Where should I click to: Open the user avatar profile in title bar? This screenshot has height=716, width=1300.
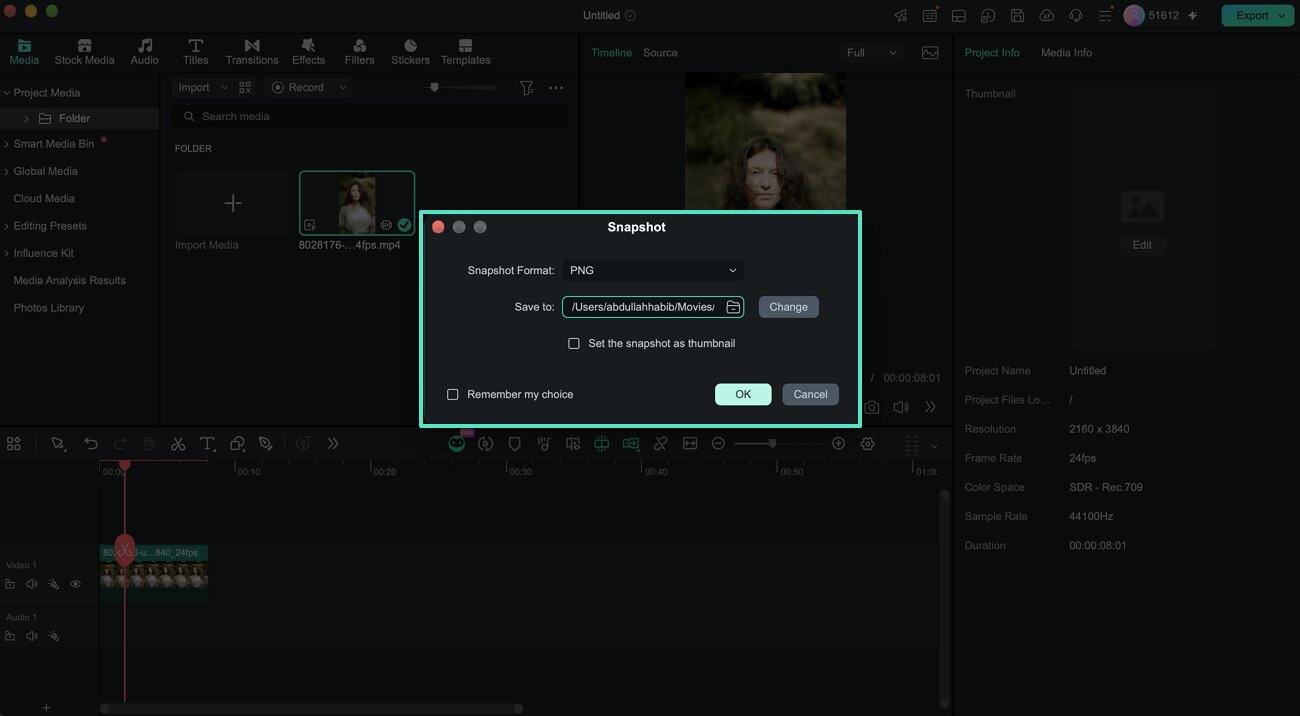coord(1134,15)
